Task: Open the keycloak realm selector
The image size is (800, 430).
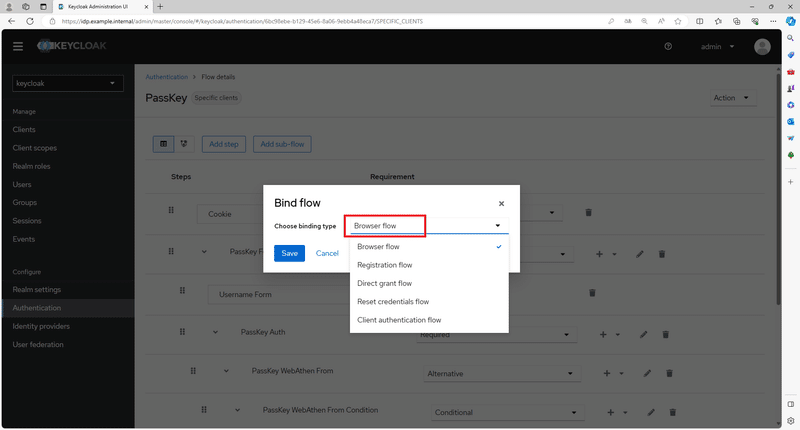Action: (x=67, y=83)
